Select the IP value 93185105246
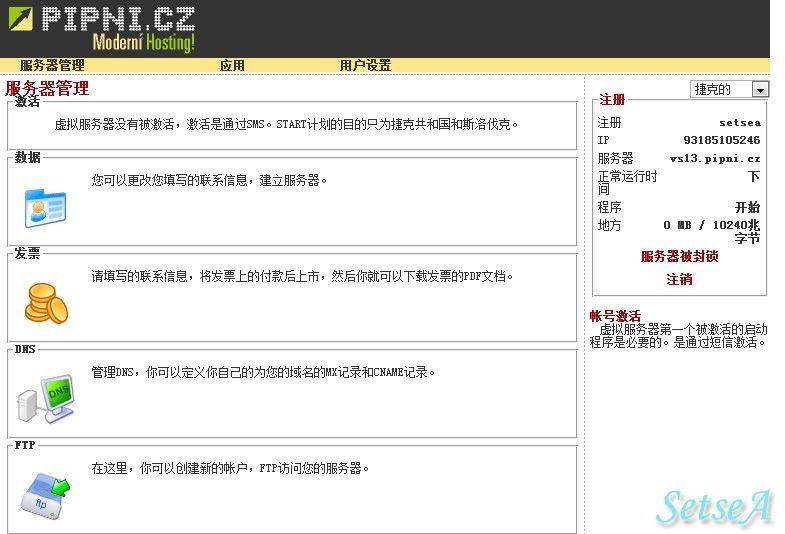Screen dimensions: 785x534 (x=721, y=140)
